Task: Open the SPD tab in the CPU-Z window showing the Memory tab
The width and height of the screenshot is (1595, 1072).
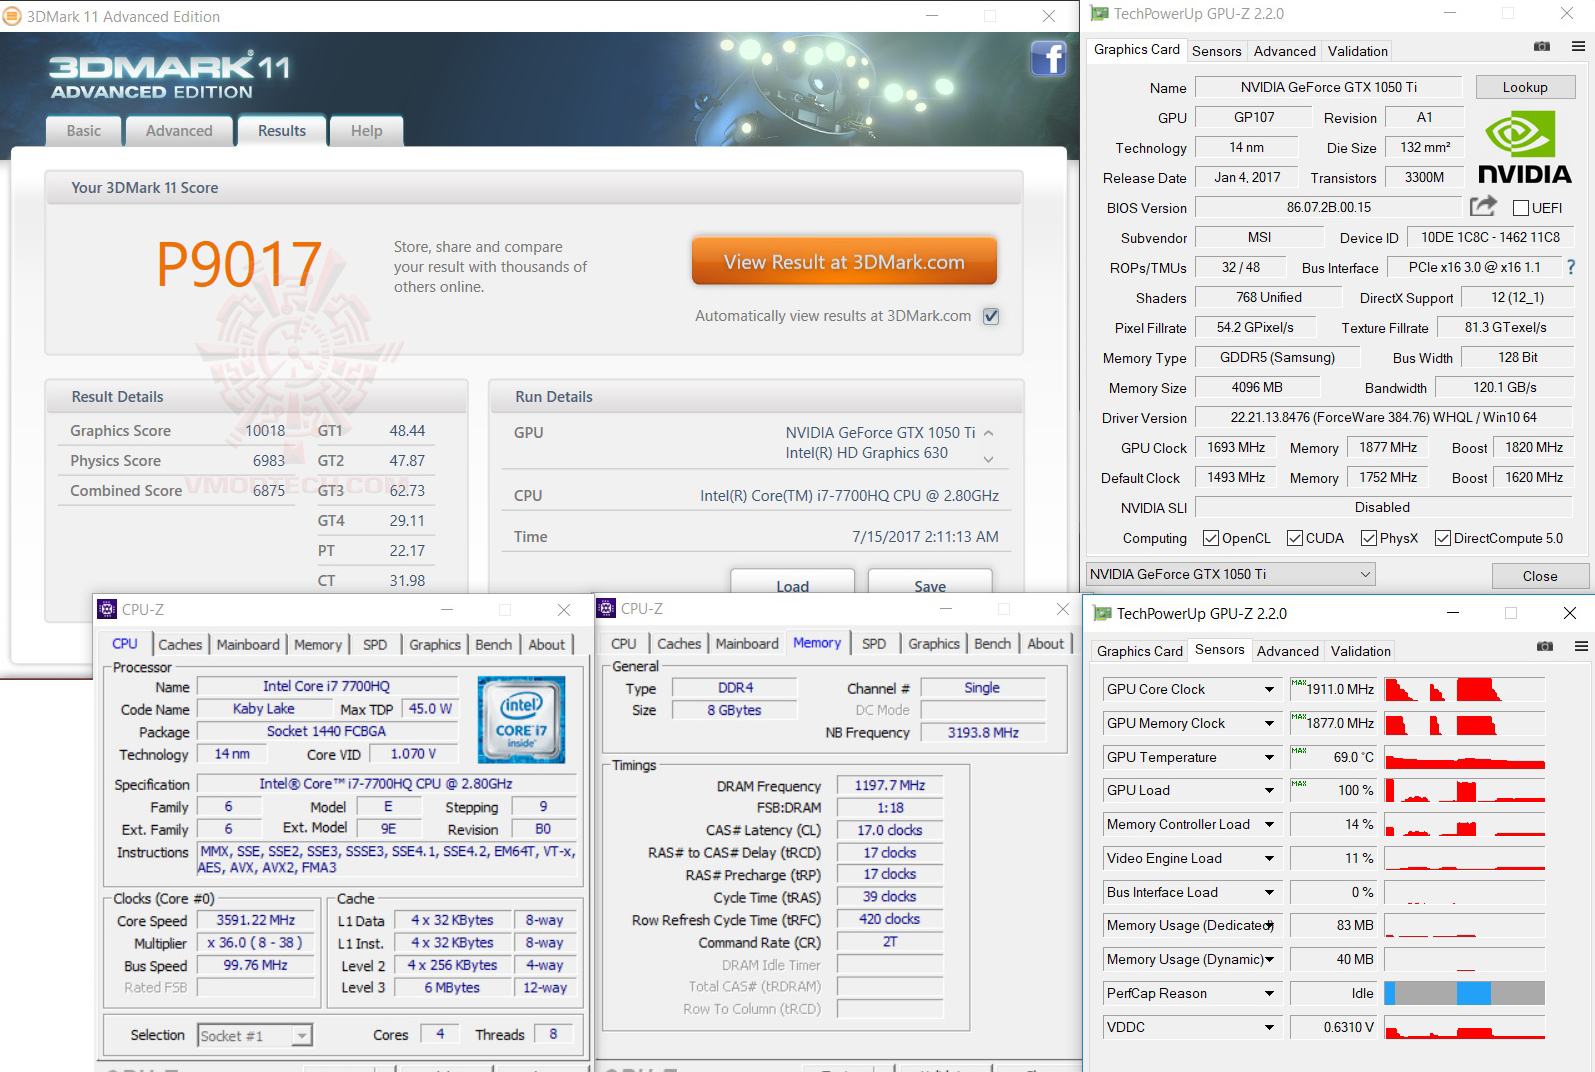Action: [x=874, y=644]
